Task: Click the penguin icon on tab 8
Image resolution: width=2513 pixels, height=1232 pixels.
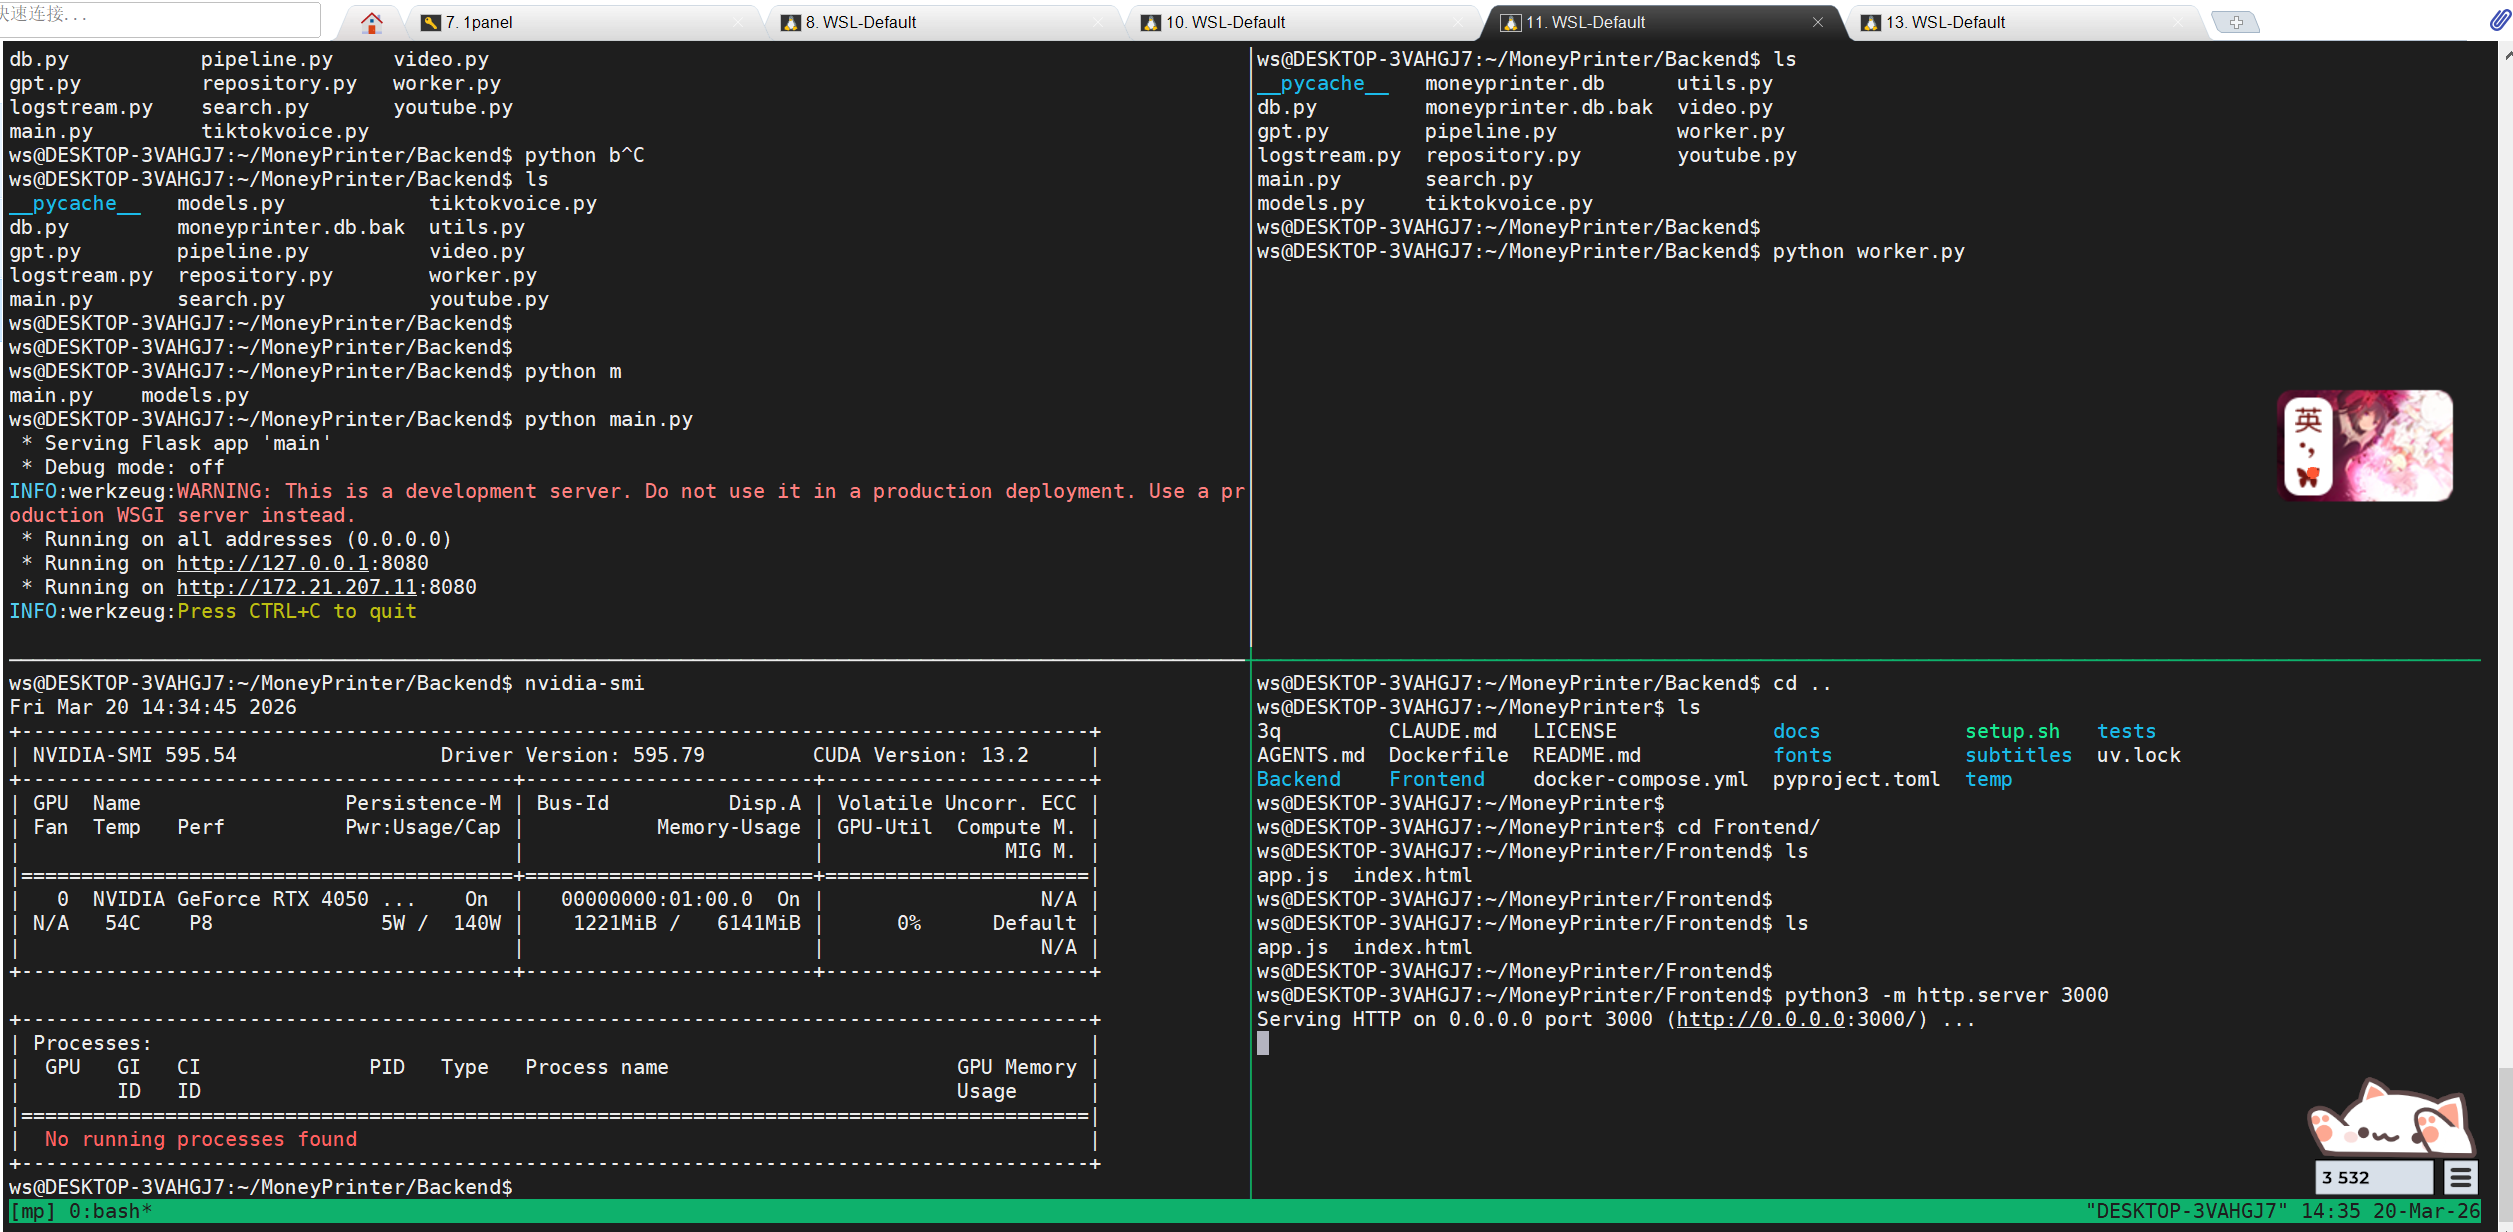Action: coord(790,23)
